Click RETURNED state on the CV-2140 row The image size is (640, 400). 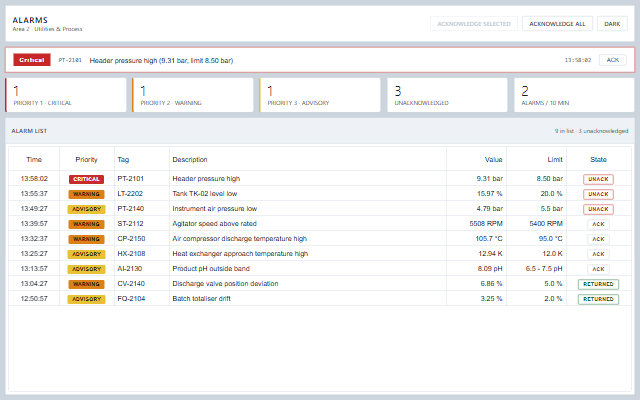(598, 284)
